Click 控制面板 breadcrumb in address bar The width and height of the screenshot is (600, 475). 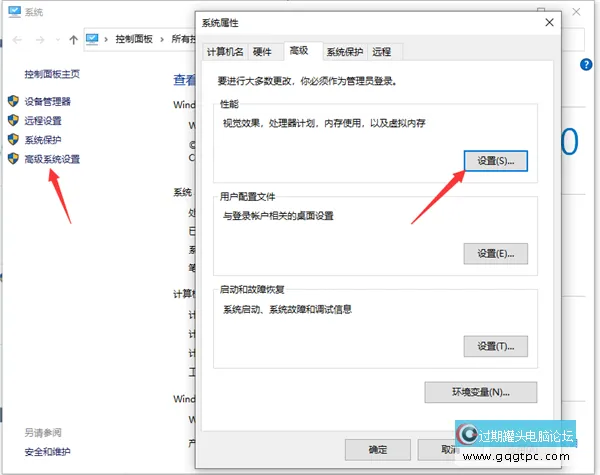134,39
